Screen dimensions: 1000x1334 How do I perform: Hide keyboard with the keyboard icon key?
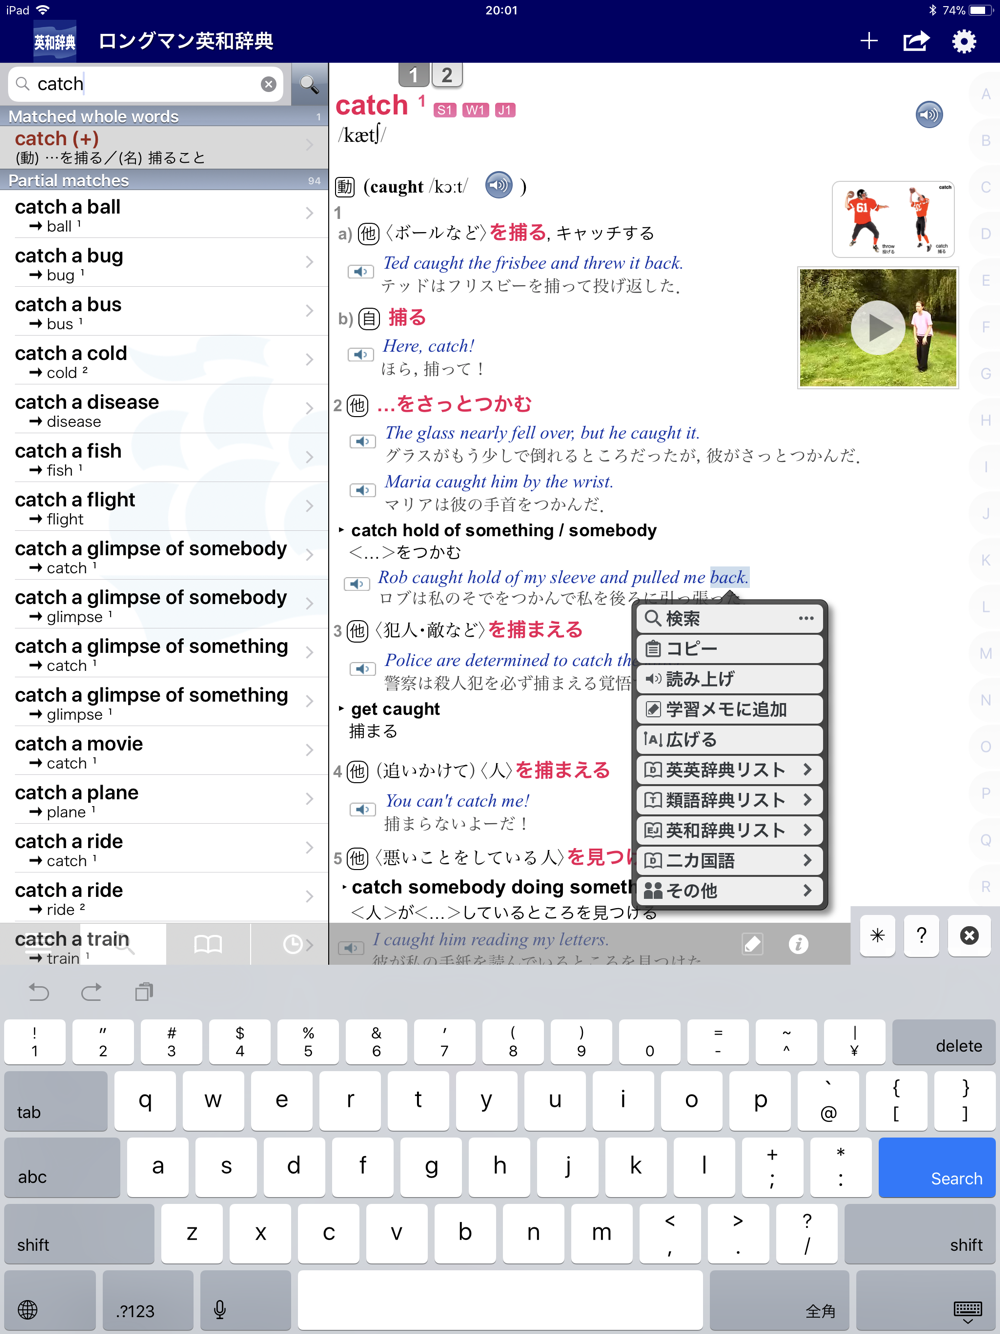pos(926,1300)
